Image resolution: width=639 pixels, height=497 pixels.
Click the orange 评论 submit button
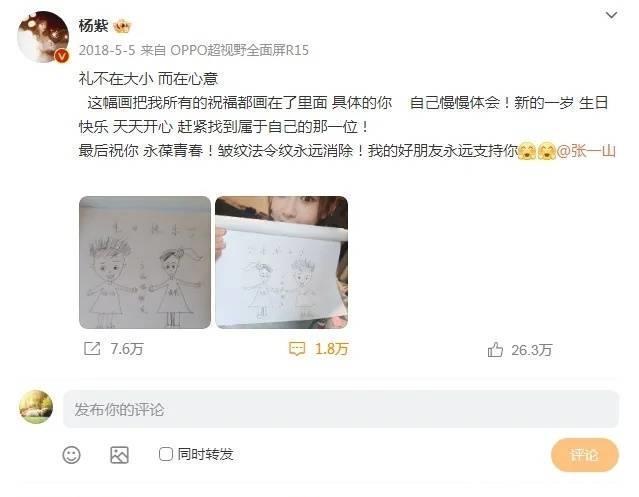585,455
